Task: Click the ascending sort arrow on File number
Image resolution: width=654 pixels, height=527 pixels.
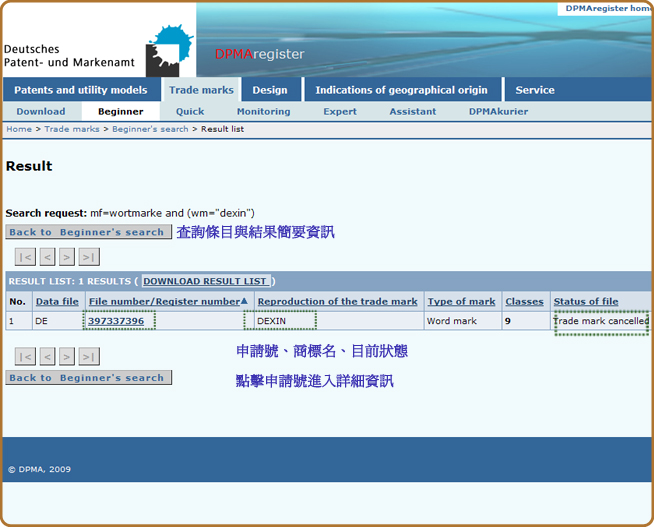Action: click(244, 301)
